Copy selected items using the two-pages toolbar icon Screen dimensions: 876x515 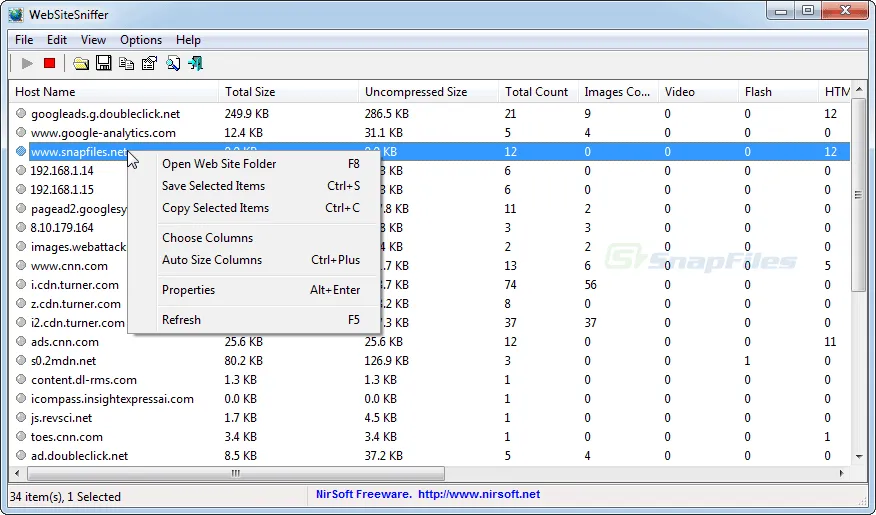[x=126, y=64]
